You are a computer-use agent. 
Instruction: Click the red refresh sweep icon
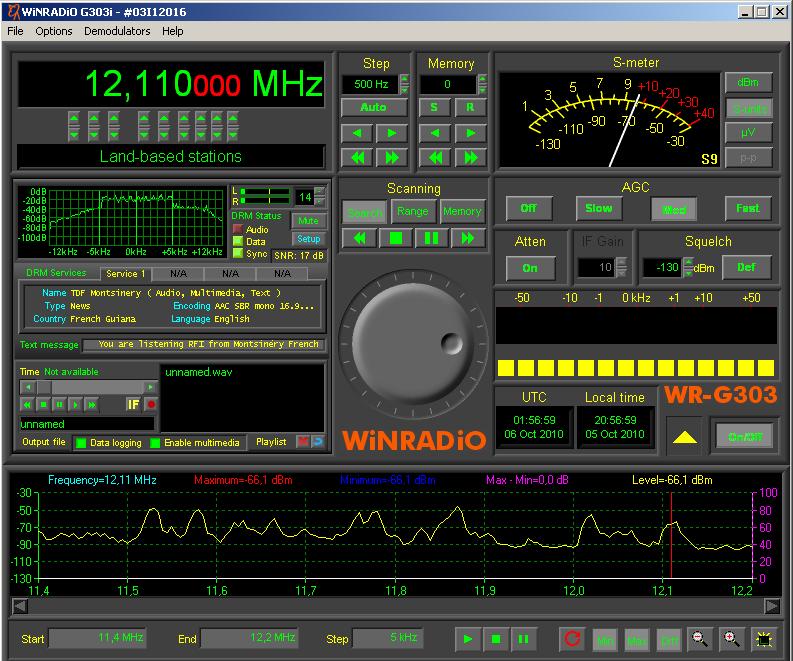(572, 638)
